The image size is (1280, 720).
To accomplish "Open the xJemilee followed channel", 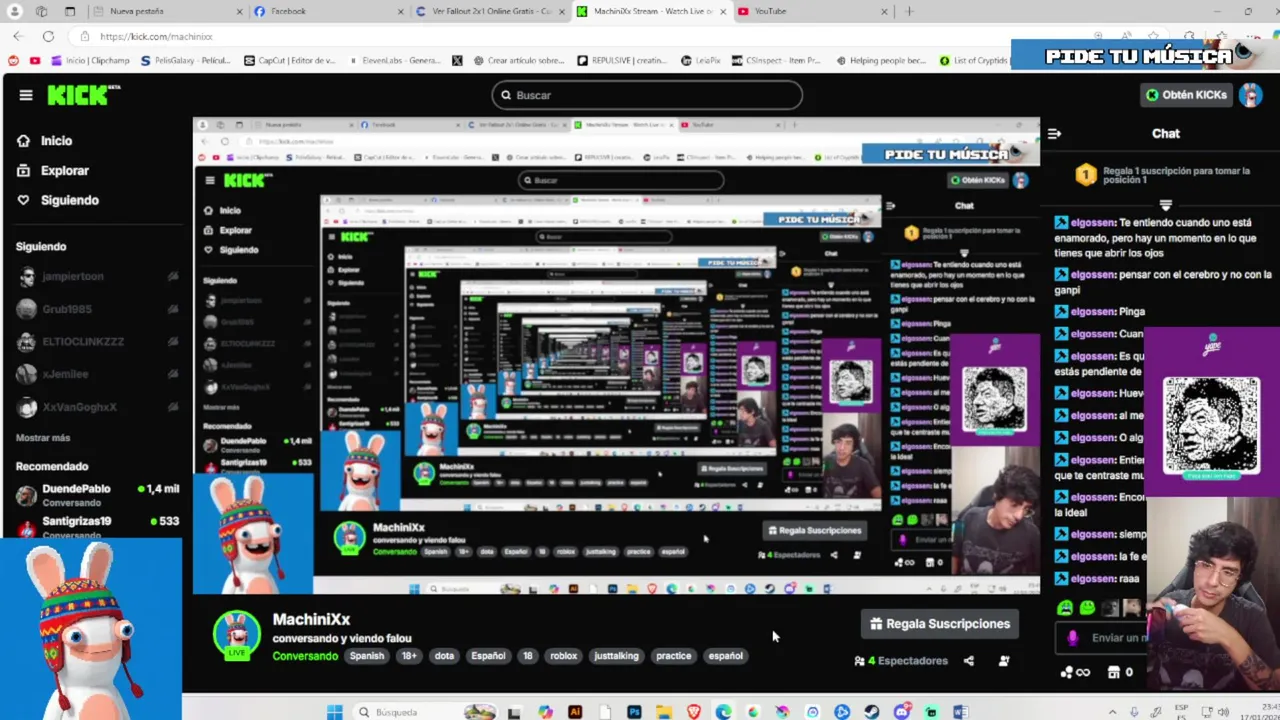I will point(96,374).
